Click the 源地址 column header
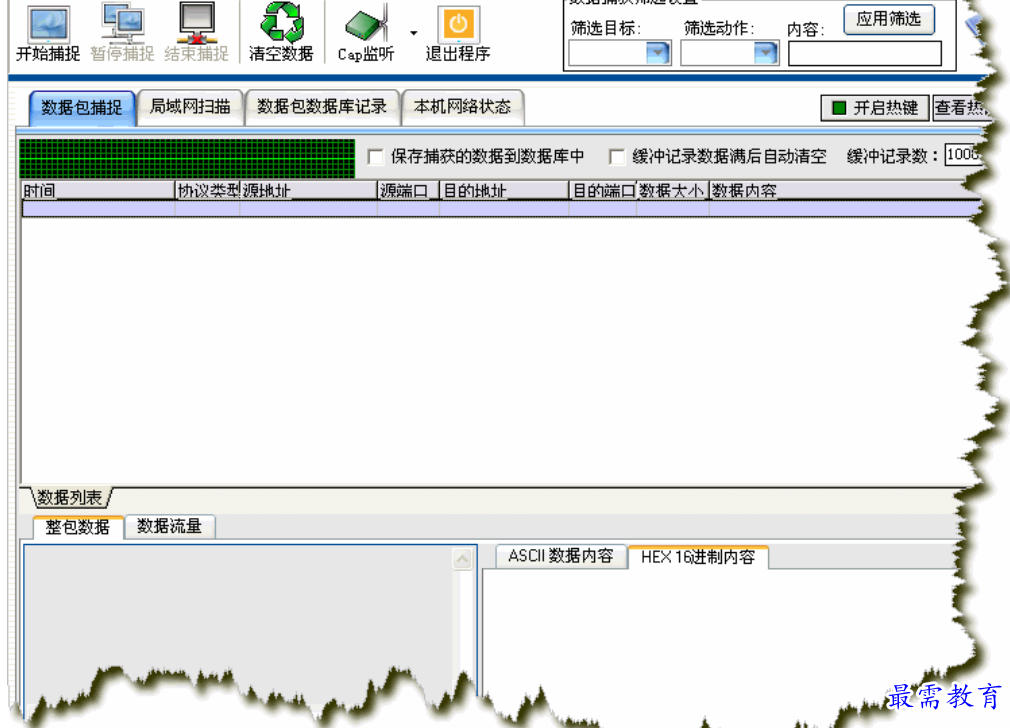The image size is (1010, 728). [x=308, y=191]
